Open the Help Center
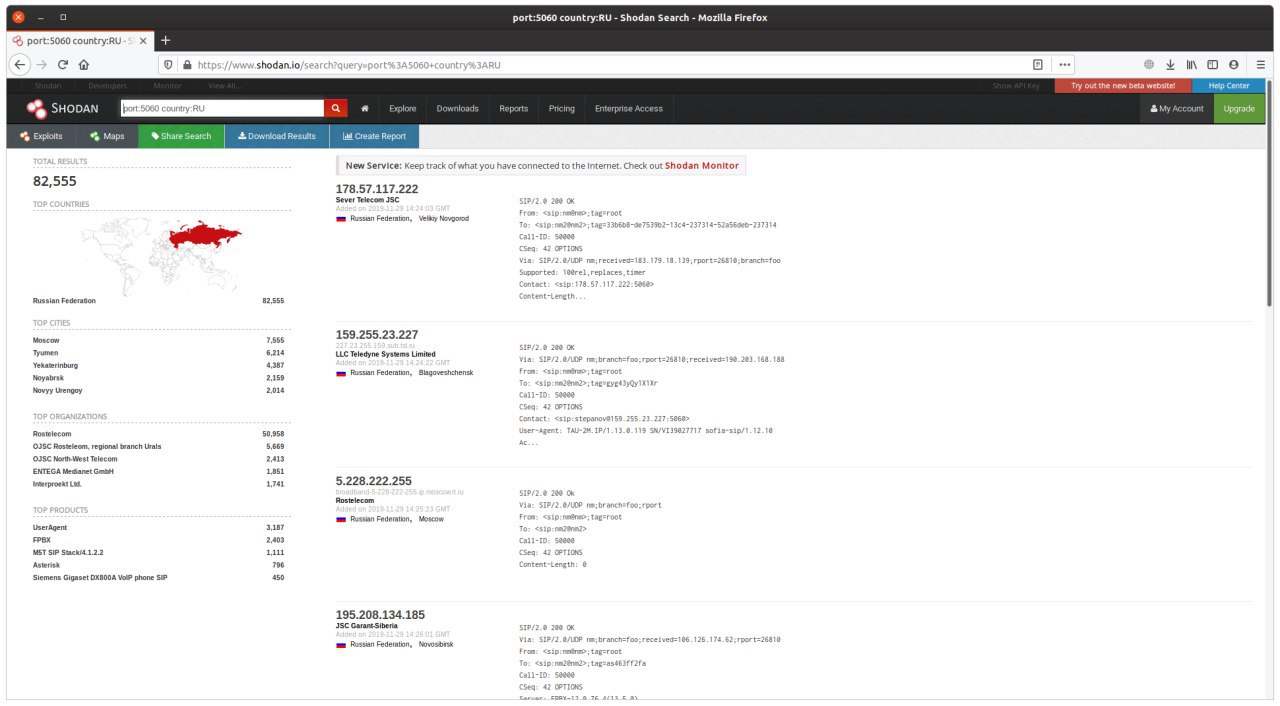Screen dimensions: 1280x706 [x=1229, y=86]
